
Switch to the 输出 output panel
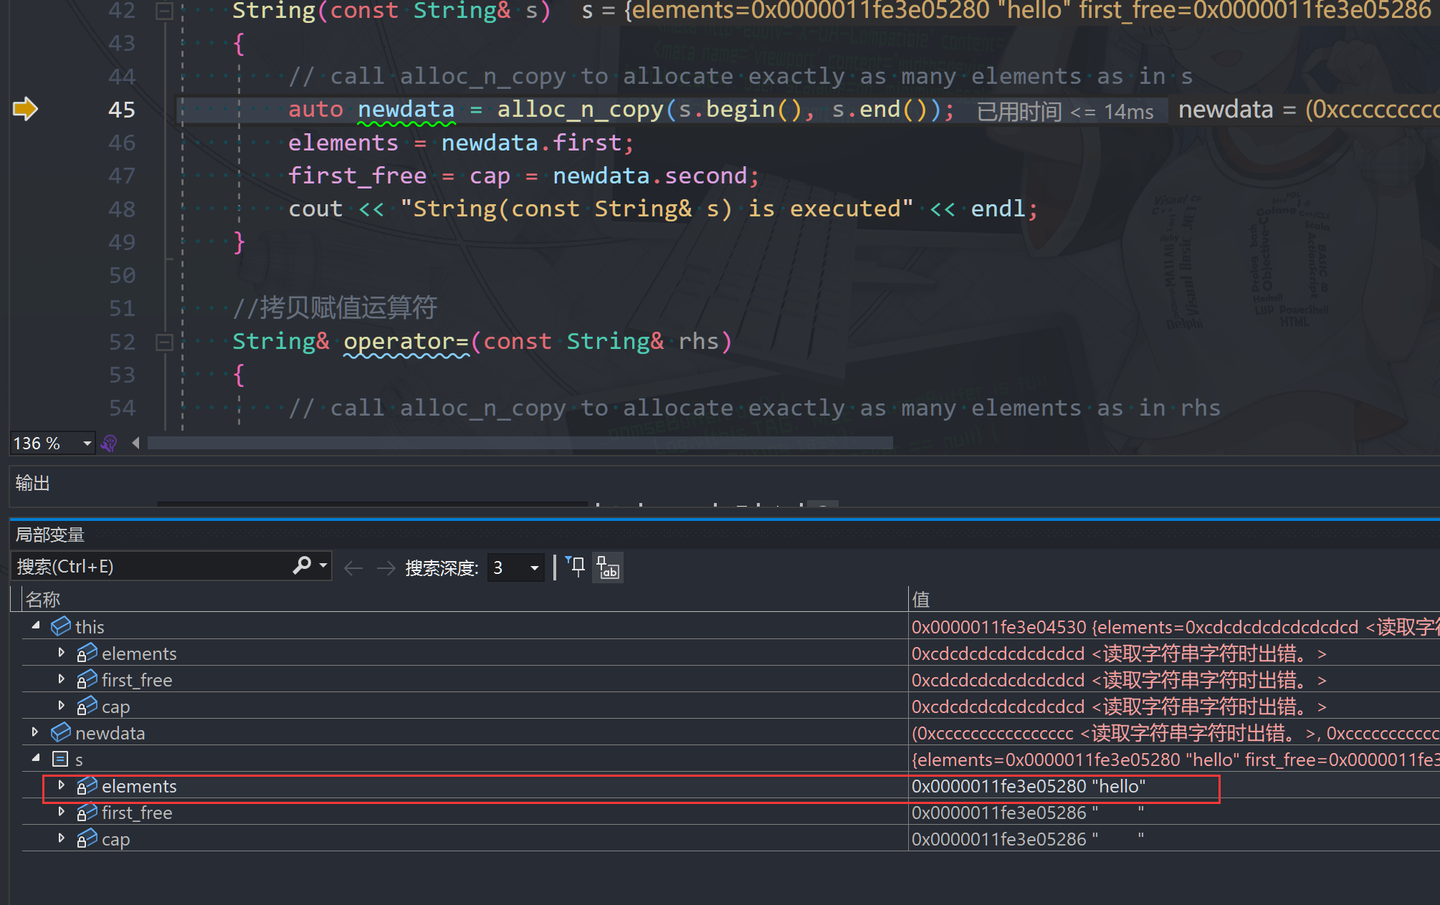pyautogui.click(x=32, y=483)
